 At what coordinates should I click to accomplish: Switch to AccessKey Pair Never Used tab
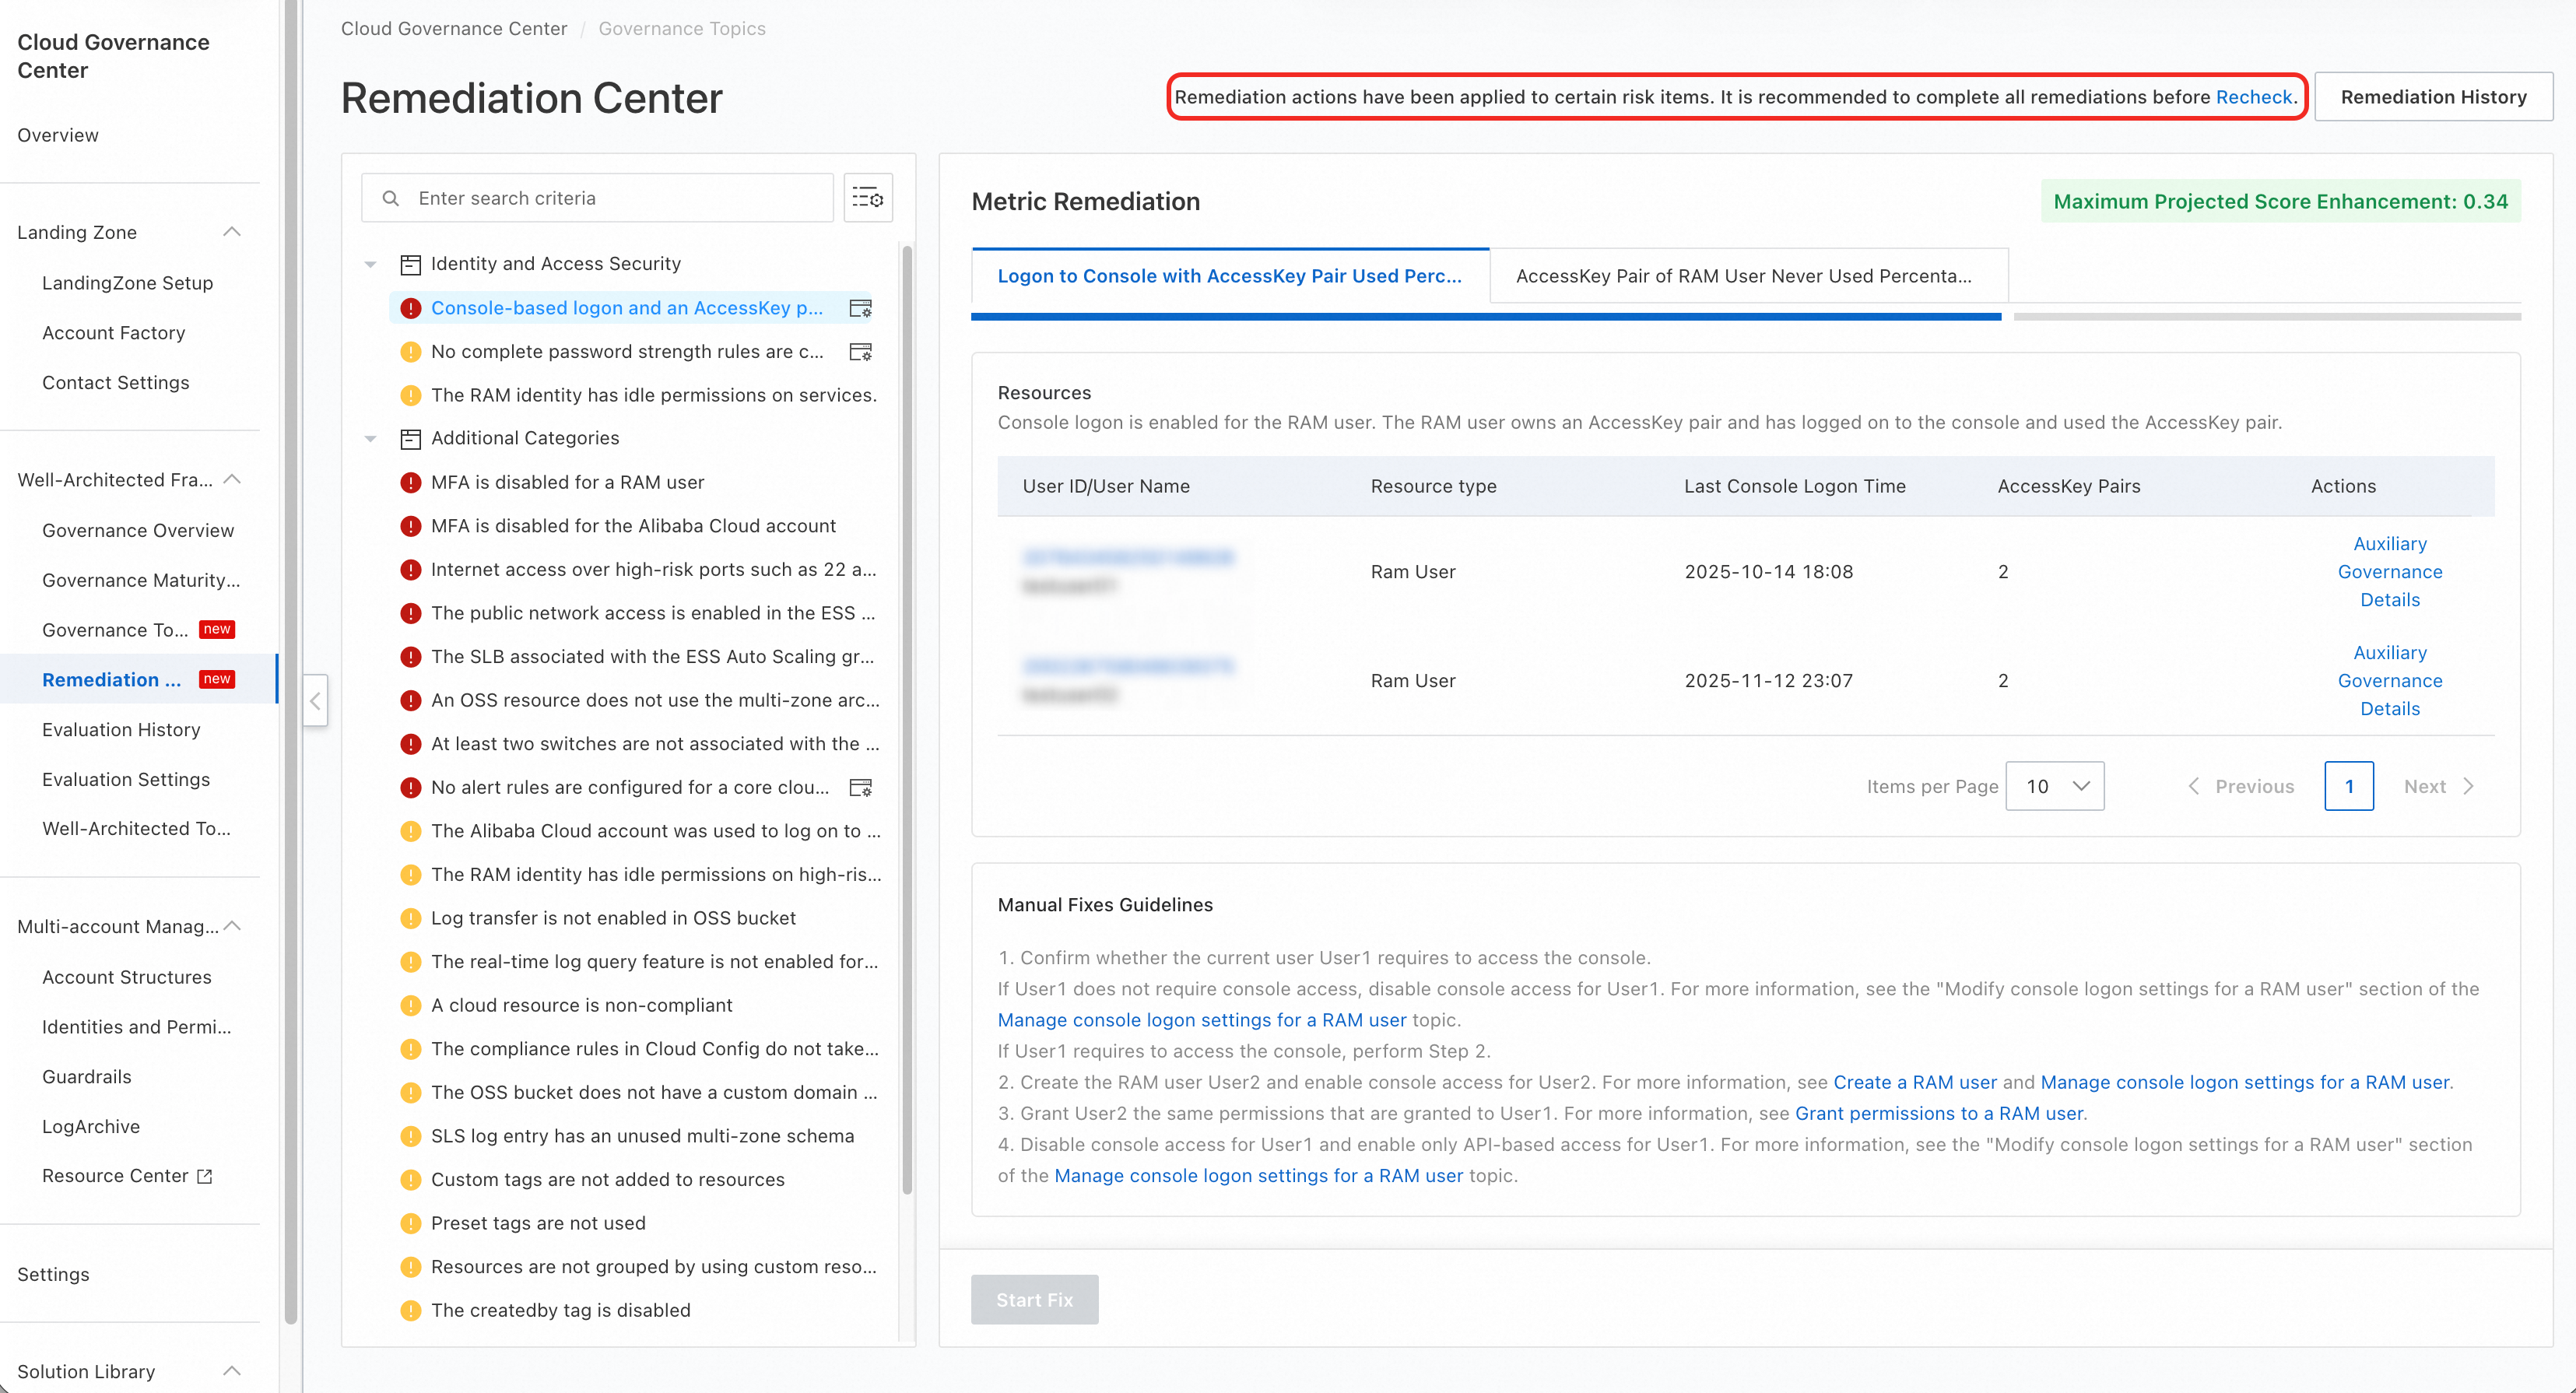(1744, 276)
